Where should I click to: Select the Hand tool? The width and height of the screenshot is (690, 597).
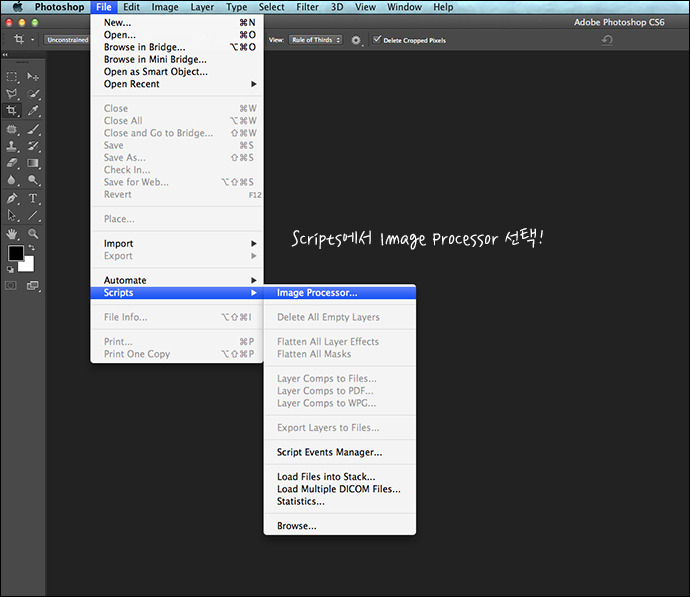(12, 234)
